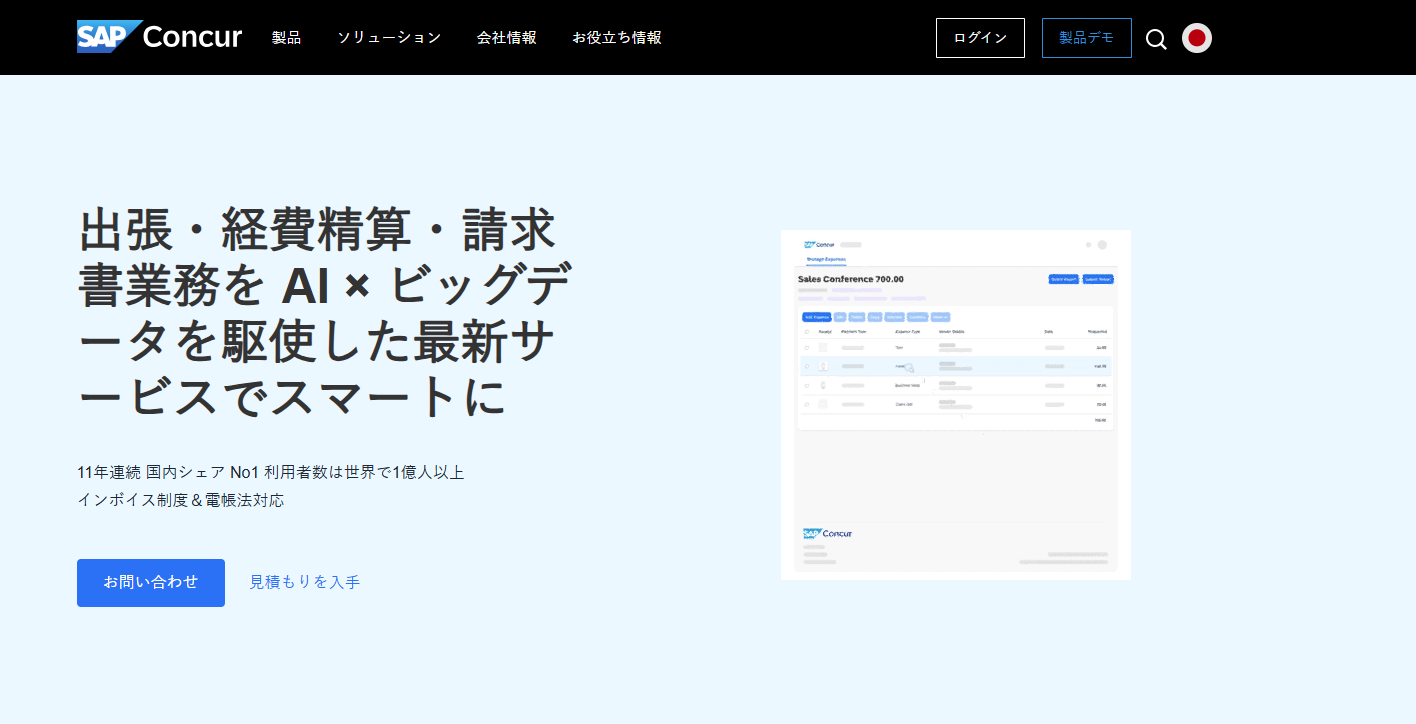The height and width of the screenshot is (724, 1416).
Task: Tick the select-all checkbox in preview table header
Action: (x=807, y=331)
